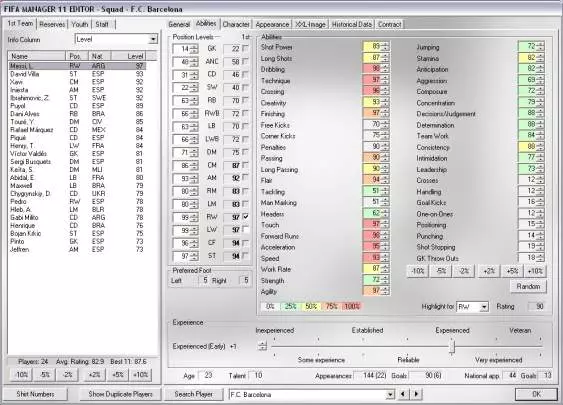Open the Info Column Level dropdown
The height and width of the screenshot is (405, 563).
pos(153,39)
